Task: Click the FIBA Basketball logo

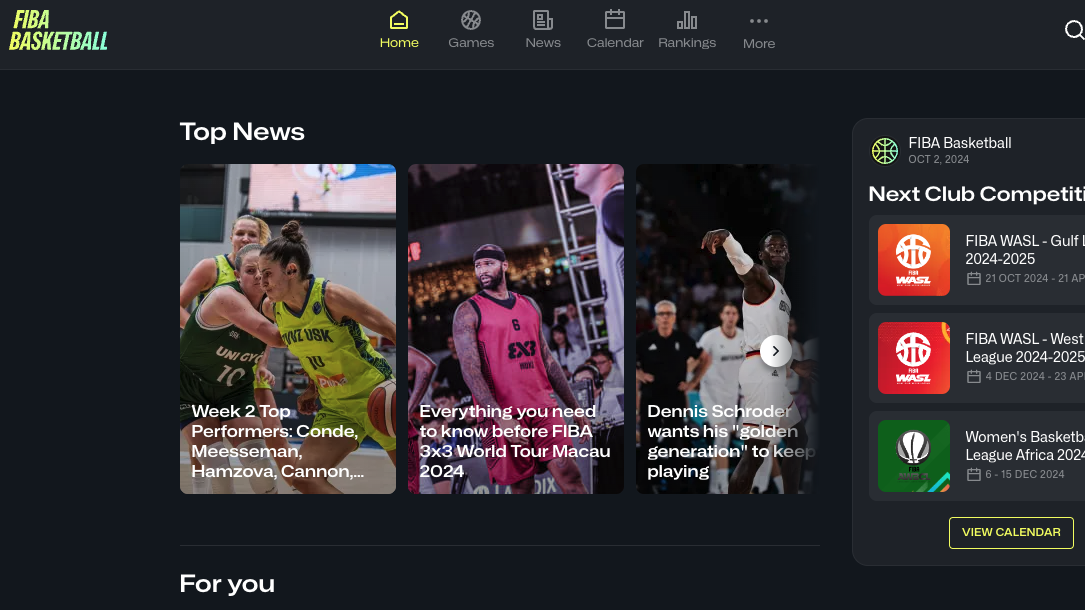Action: pyautogui.click(x=58, y=30)
